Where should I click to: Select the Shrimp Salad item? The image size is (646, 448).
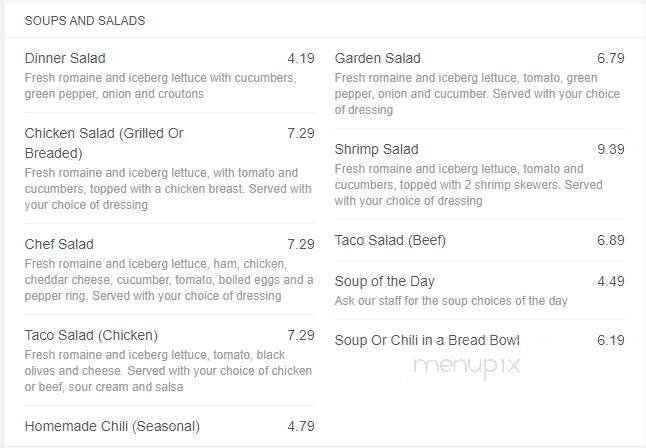[x=376, y=149]
